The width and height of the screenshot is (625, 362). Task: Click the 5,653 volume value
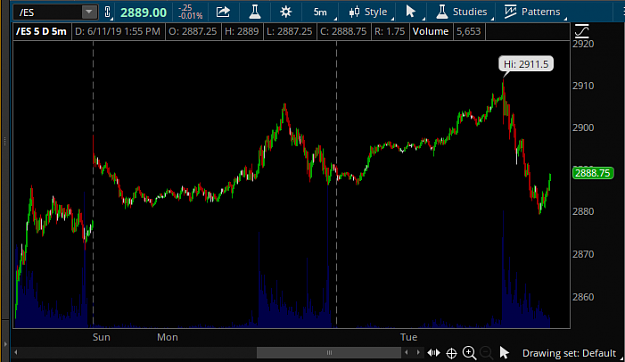coord(469,31)
